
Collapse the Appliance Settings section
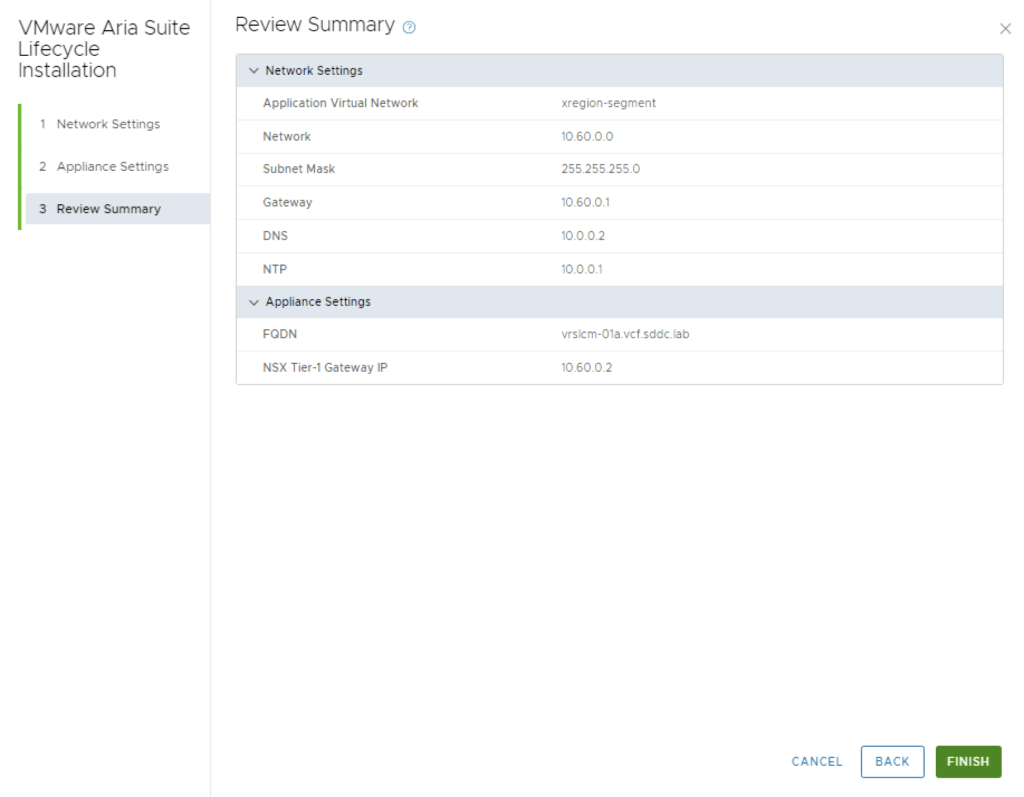(254, 302)
